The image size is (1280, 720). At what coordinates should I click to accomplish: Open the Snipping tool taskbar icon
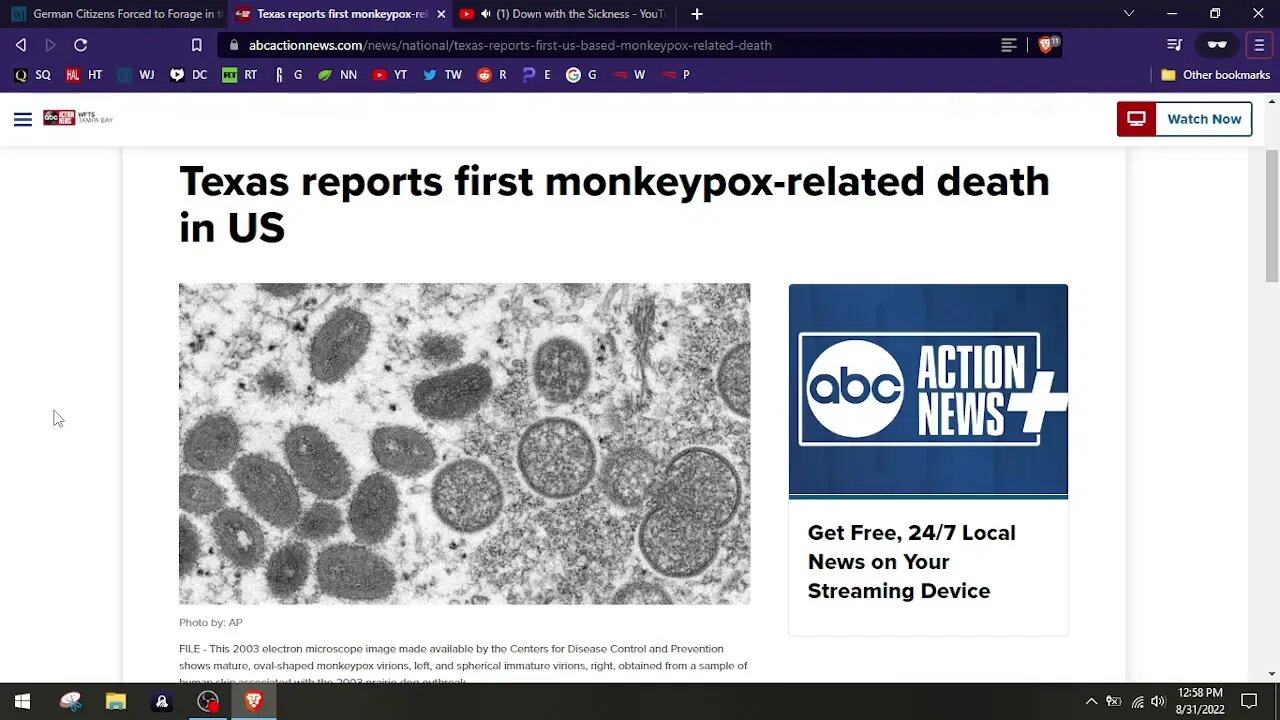[70, 701]
